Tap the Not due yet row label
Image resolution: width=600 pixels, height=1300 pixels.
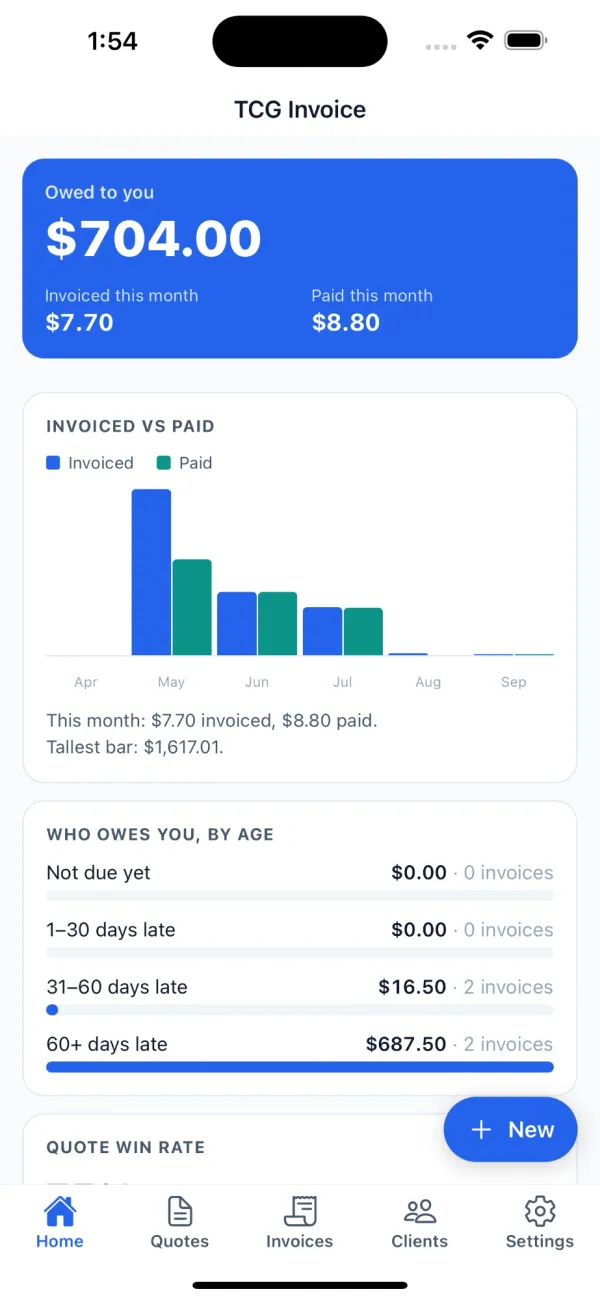pos(98,873)
